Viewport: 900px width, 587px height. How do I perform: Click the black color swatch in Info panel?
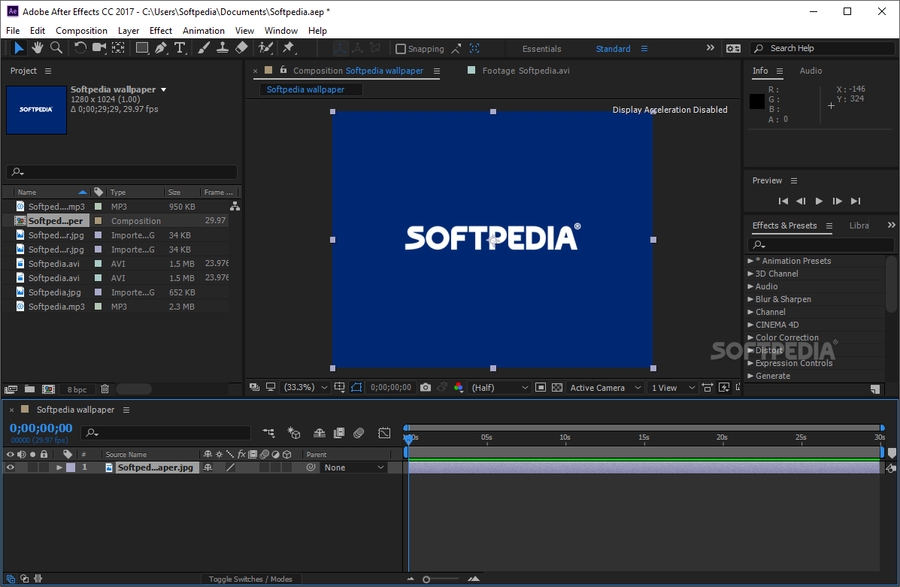[757, 101]
